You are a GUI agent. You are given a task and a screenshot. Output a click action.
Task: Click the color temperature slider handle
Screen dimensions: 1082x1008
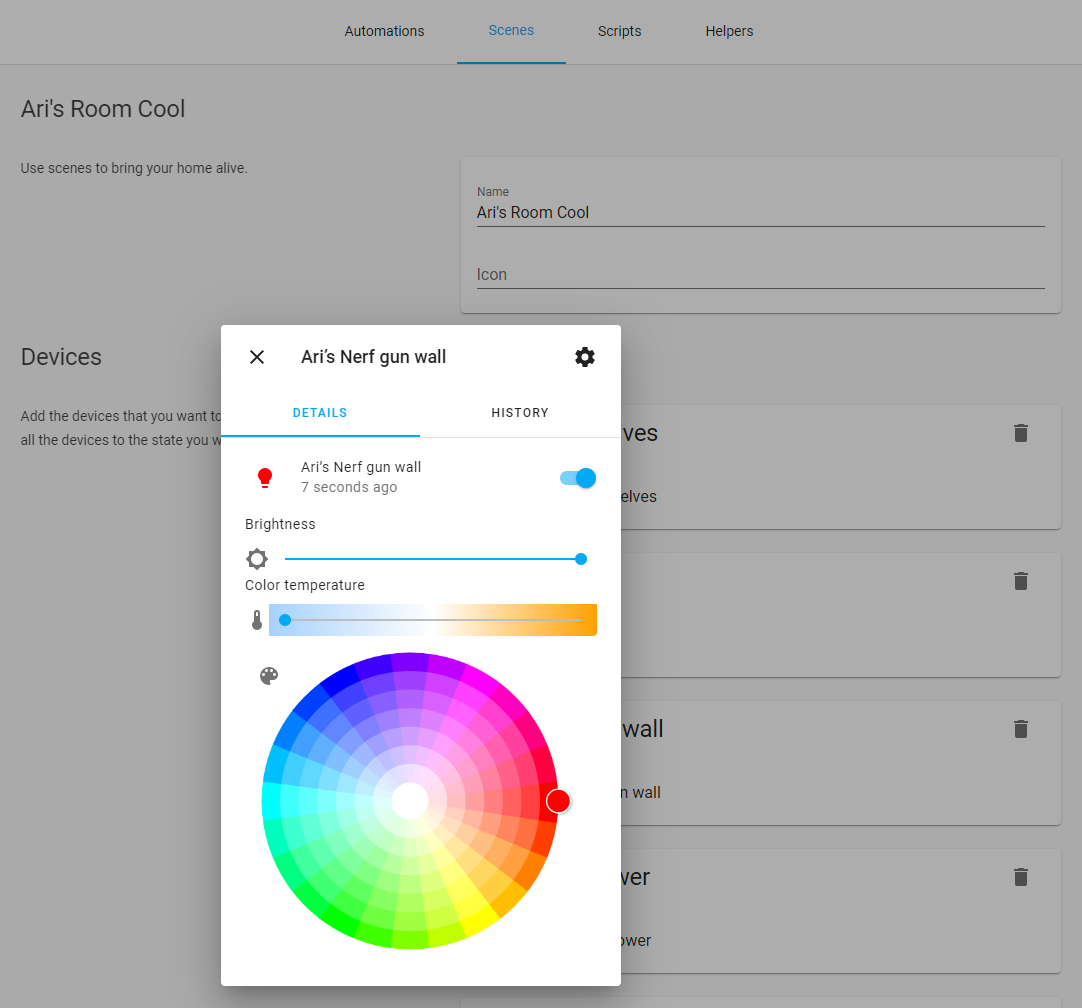[285, 620]
